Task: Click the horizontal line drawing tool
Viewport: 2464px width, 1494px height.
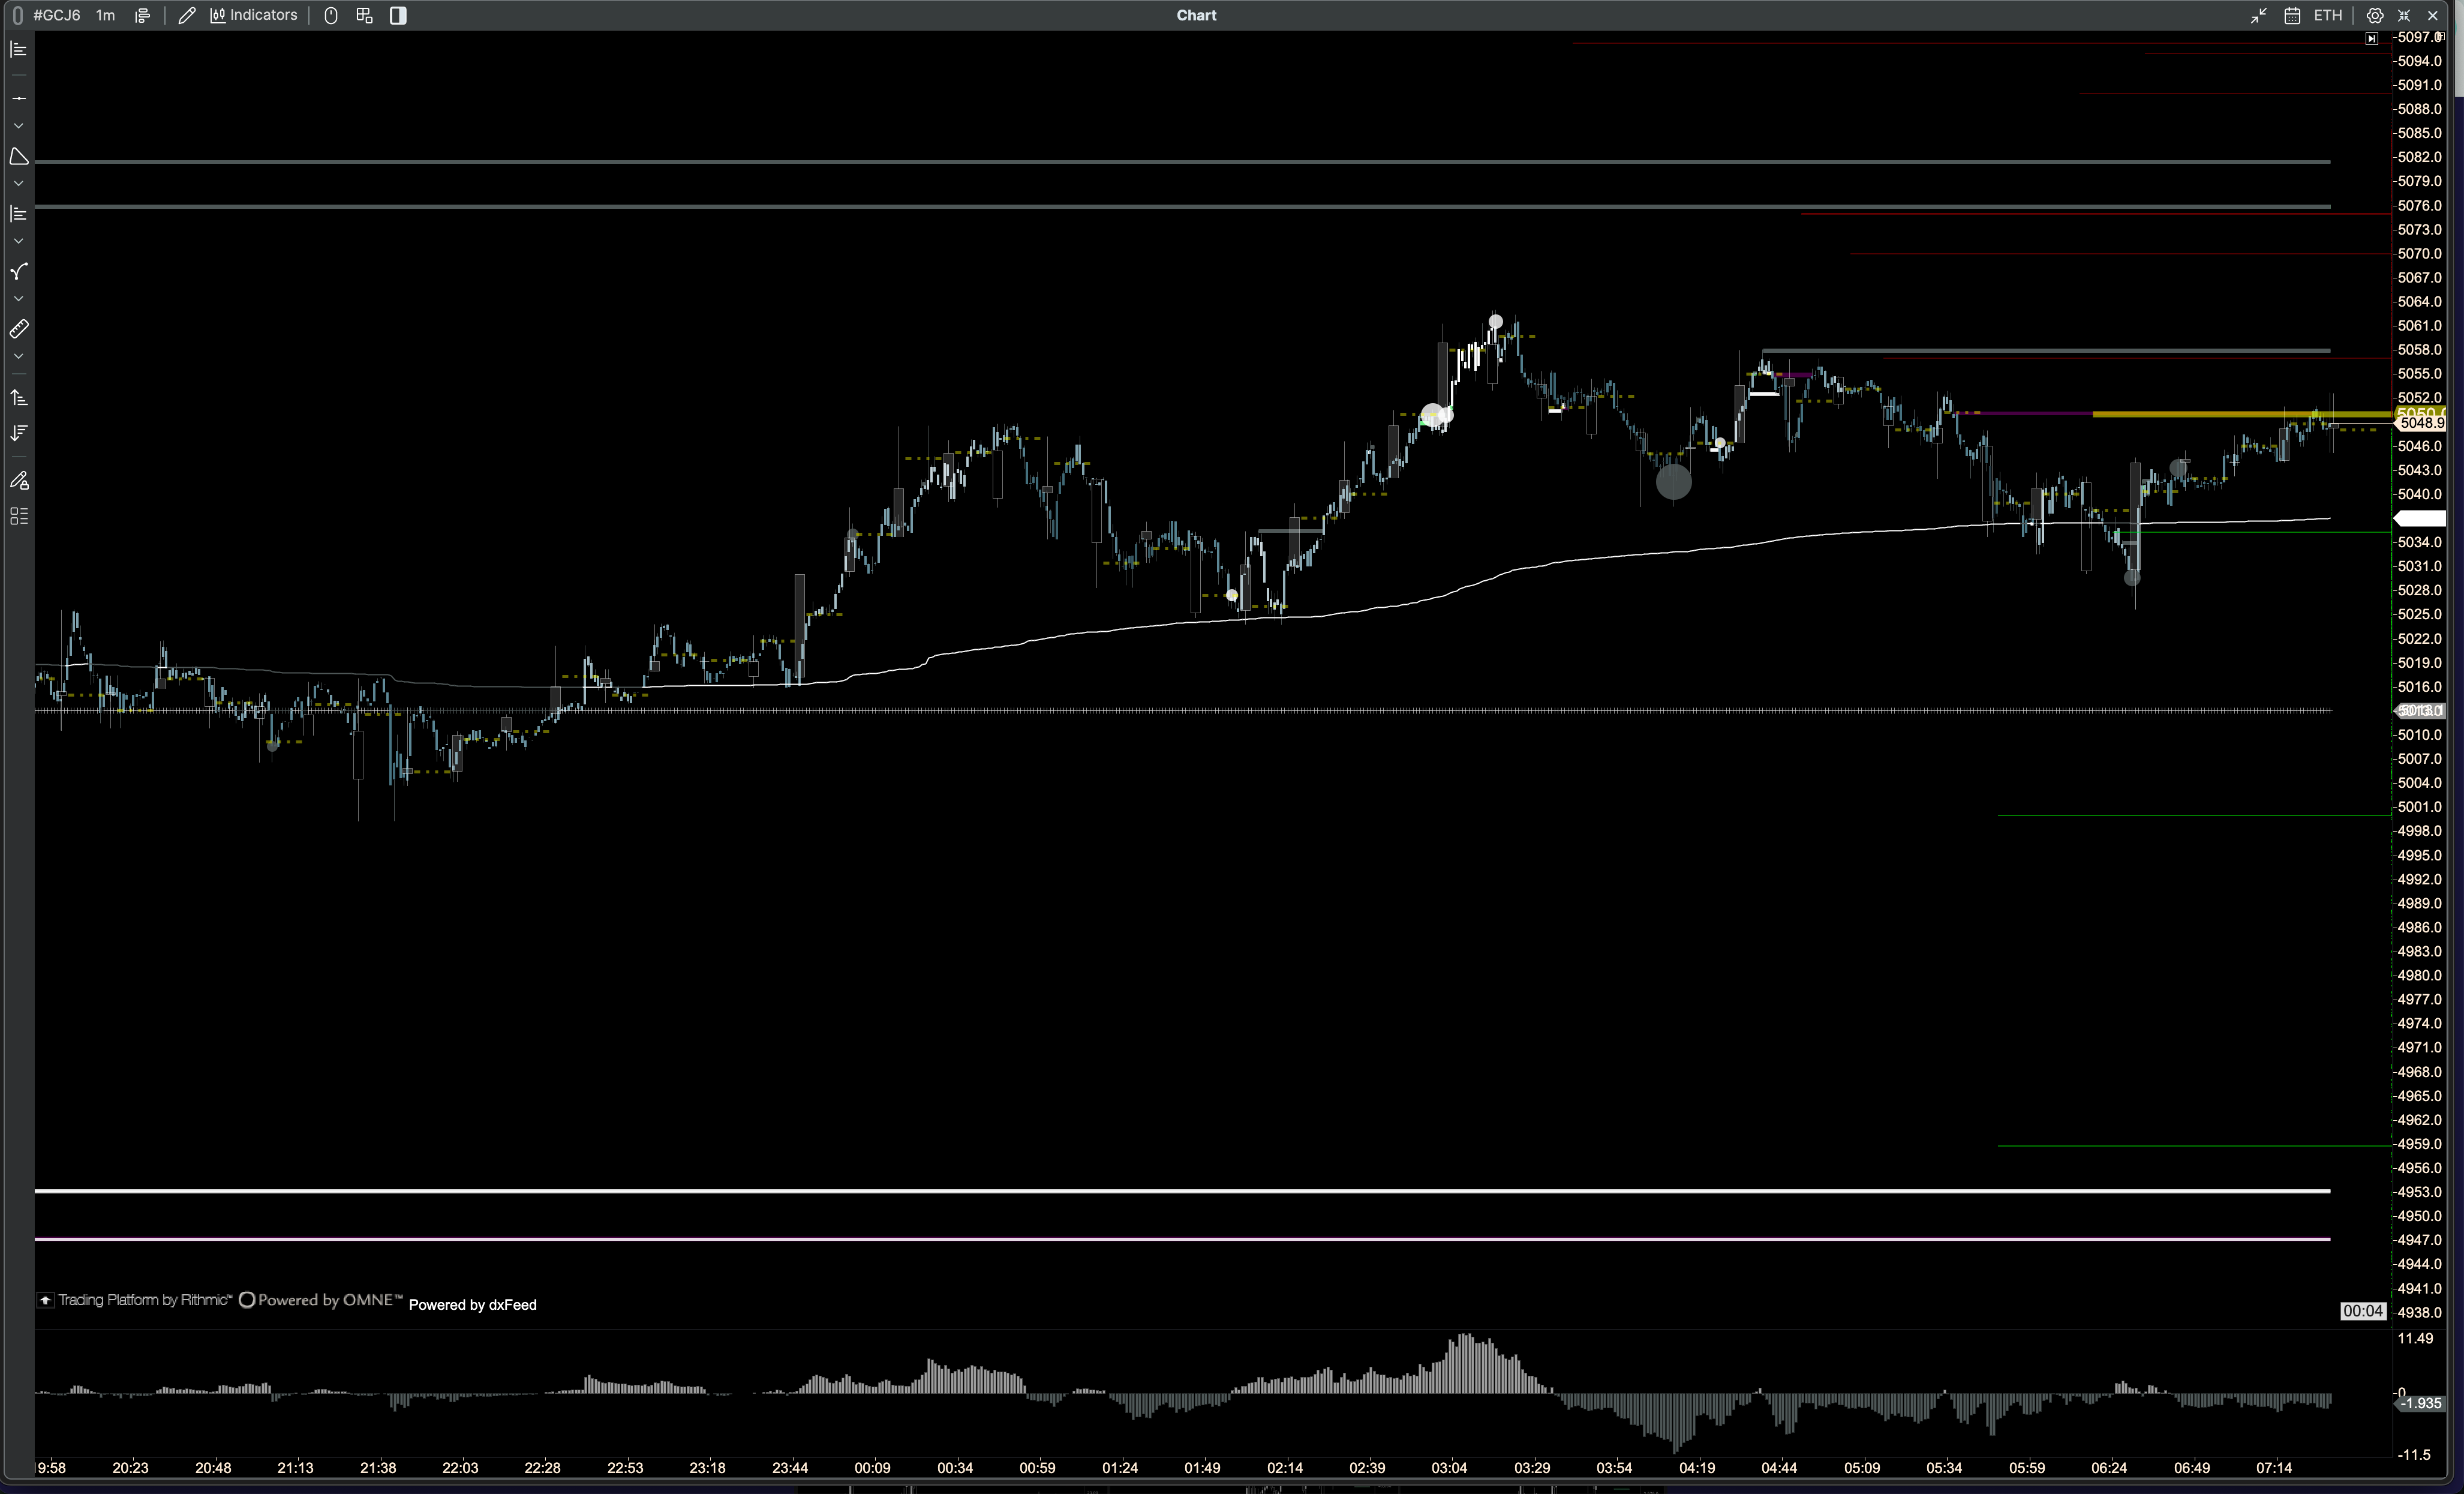Action: (x=19, y=98)
